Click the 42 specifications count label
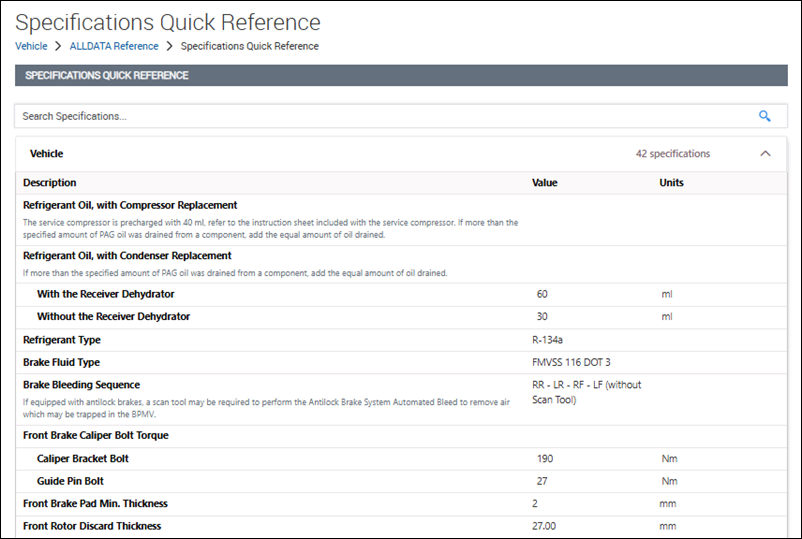802x539 pixels. click(x=672, y=154)
